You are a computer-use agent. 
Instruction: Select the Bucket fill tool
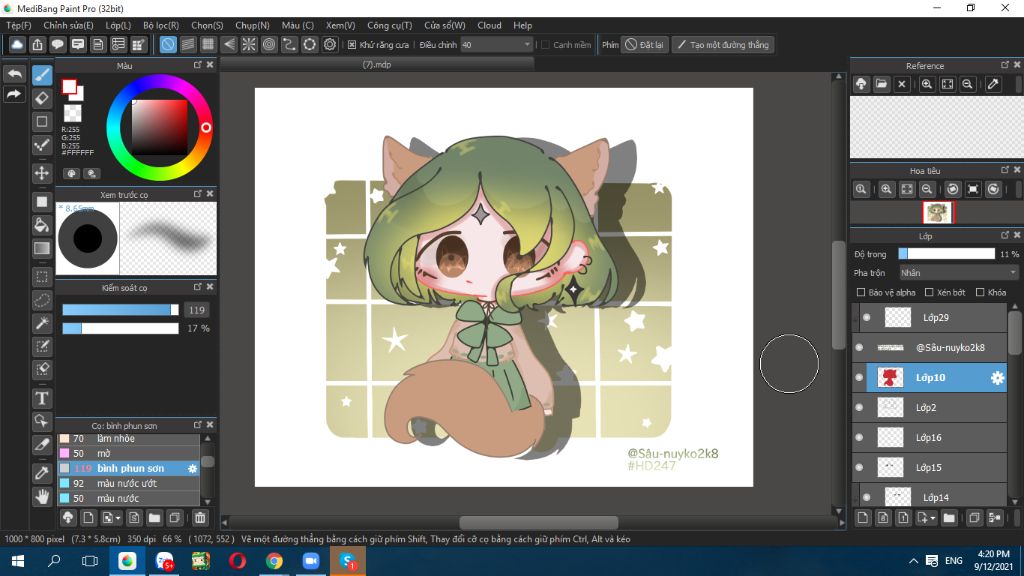click(x=42, y=225)
